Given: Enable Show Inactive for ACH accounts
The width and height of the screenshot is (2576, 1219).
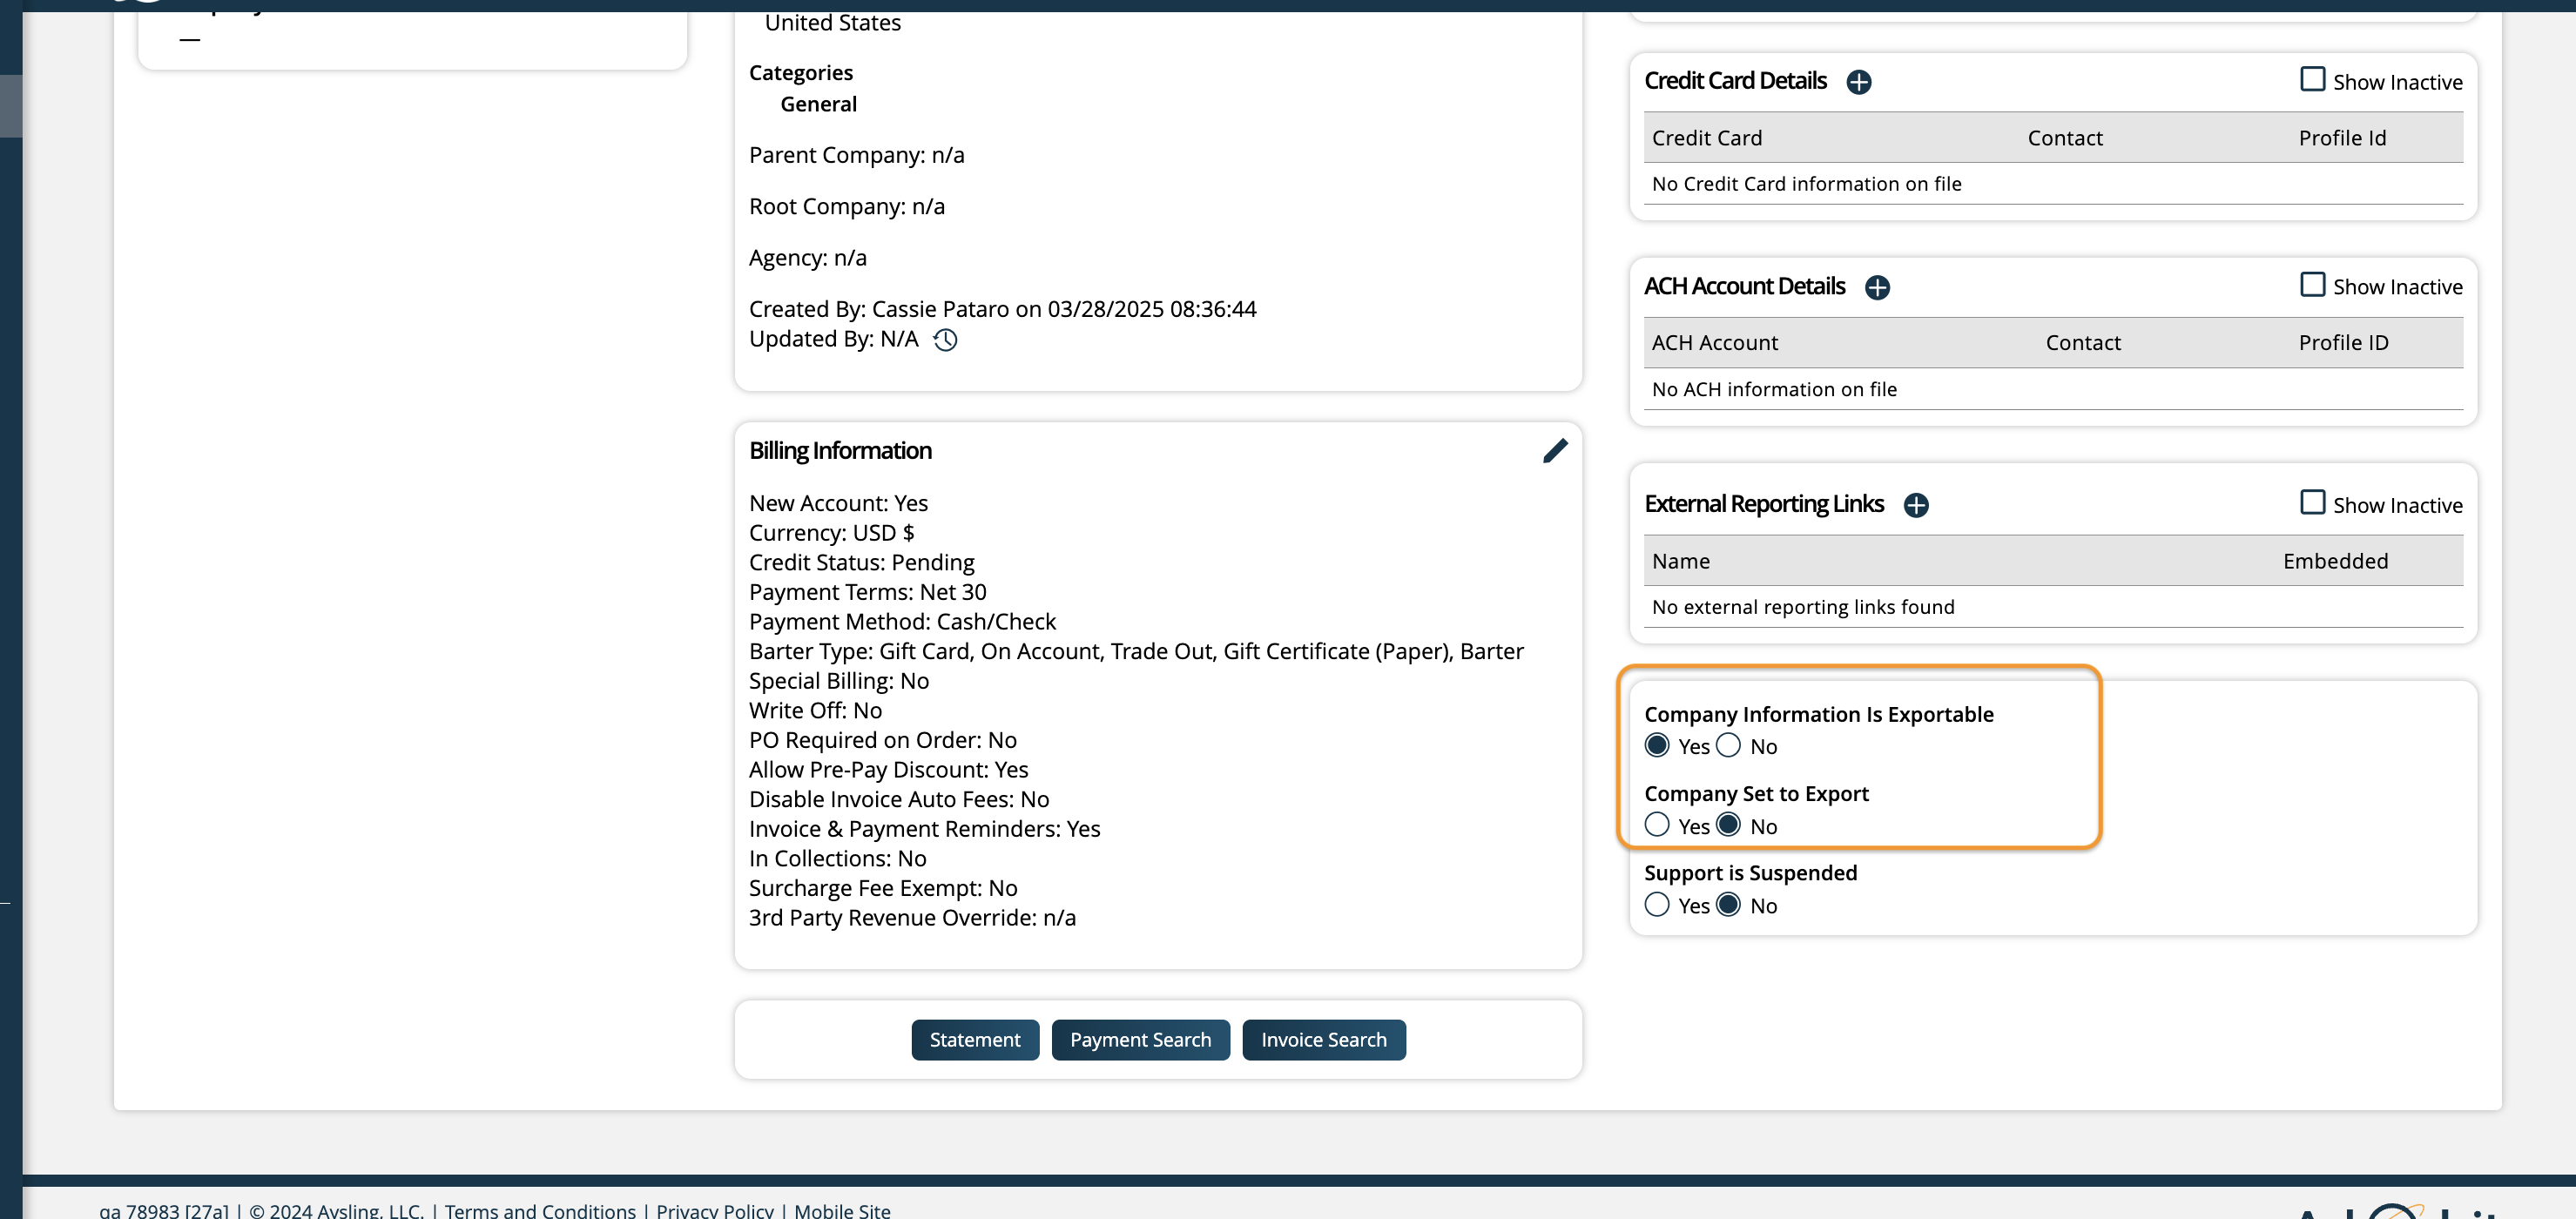Looking at the screenshot, I should click(x=2312, y=285).
